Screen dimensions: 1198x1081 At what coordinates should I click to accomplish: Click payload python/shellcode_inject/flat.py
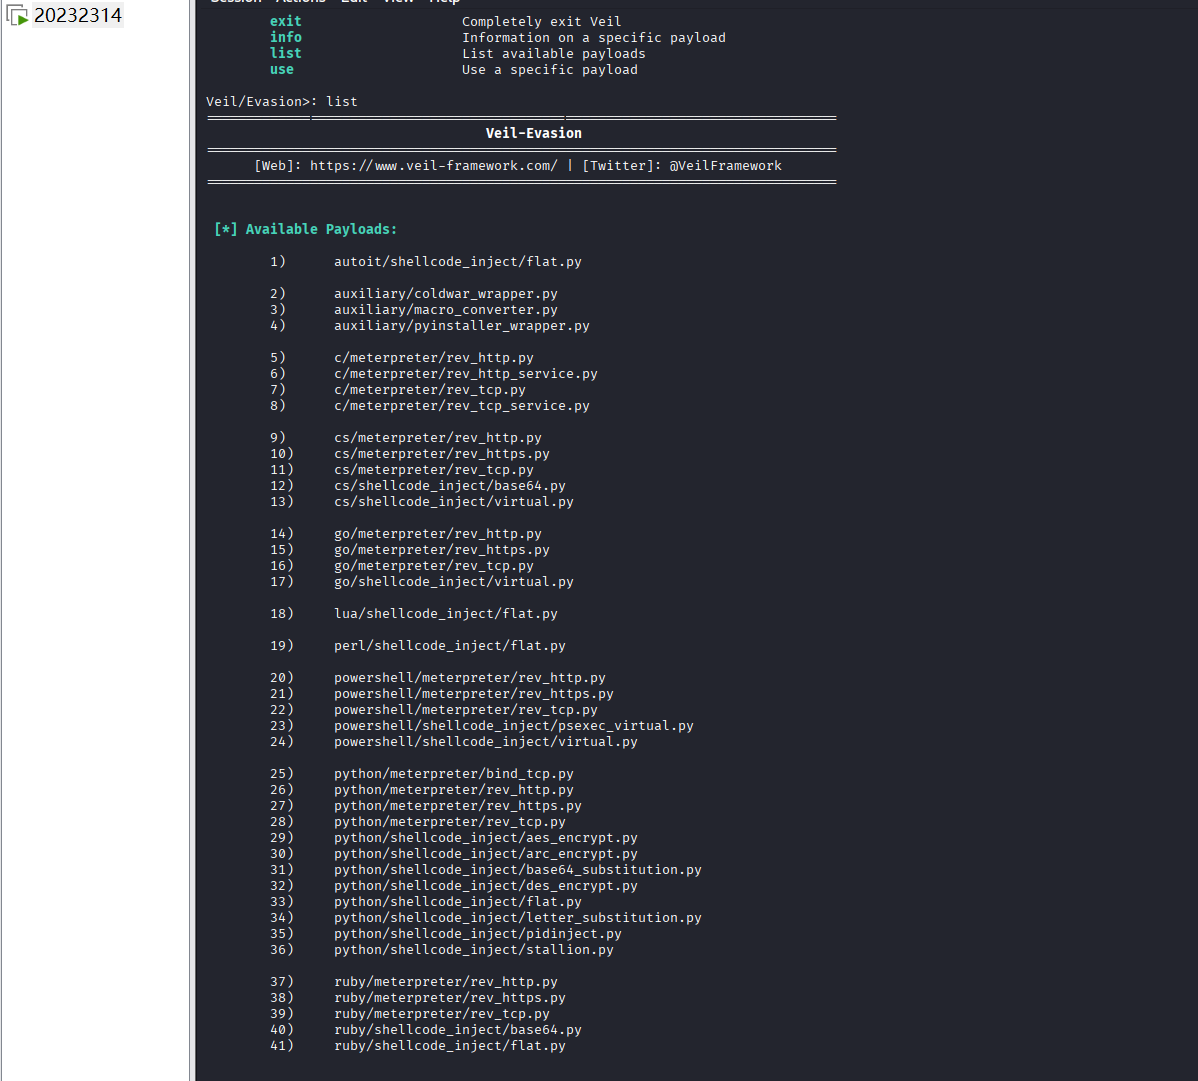[458, 902]
